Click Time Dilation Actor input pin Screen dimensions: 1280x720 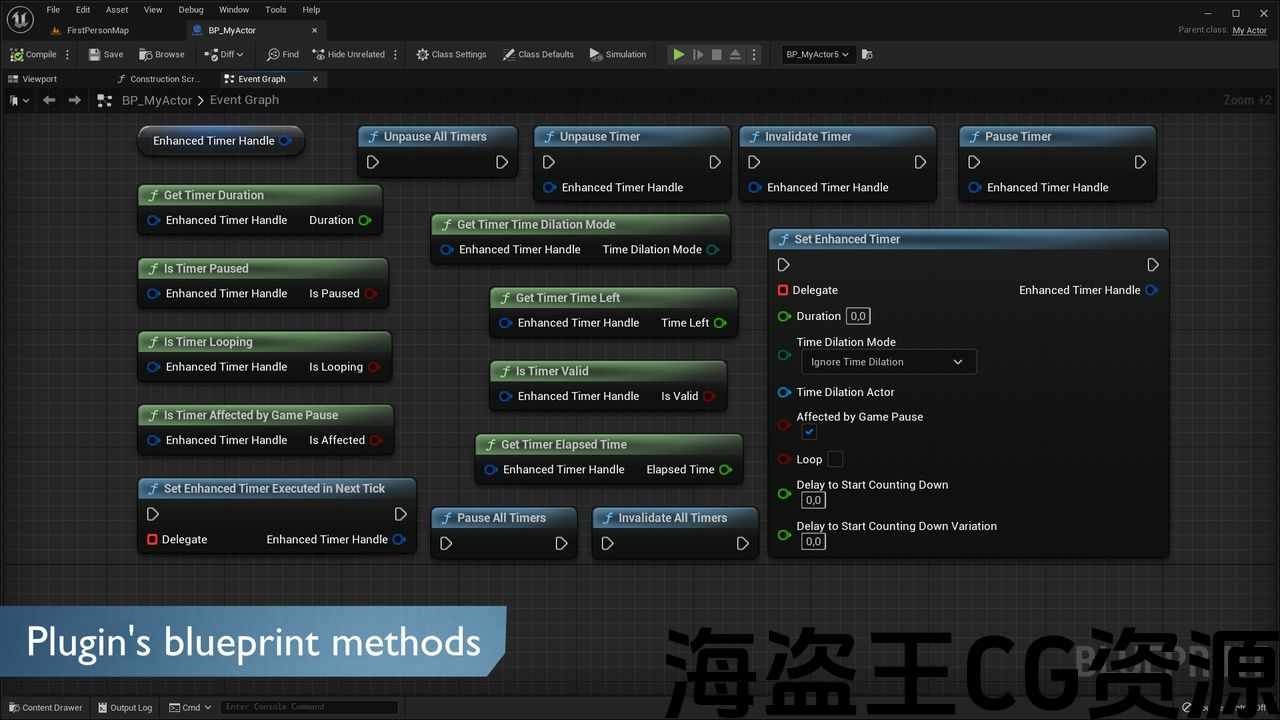(x=785, y=392)
